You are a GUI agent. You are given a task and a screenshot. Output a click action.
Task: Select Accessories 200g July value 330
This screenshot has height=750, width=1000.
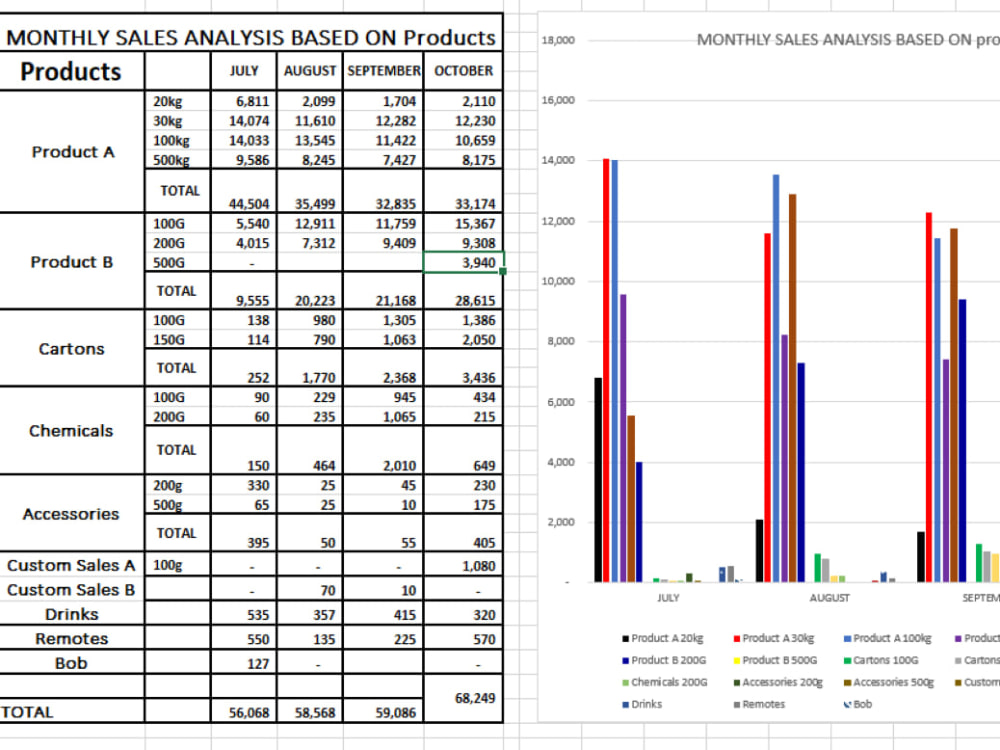point(244,485)
